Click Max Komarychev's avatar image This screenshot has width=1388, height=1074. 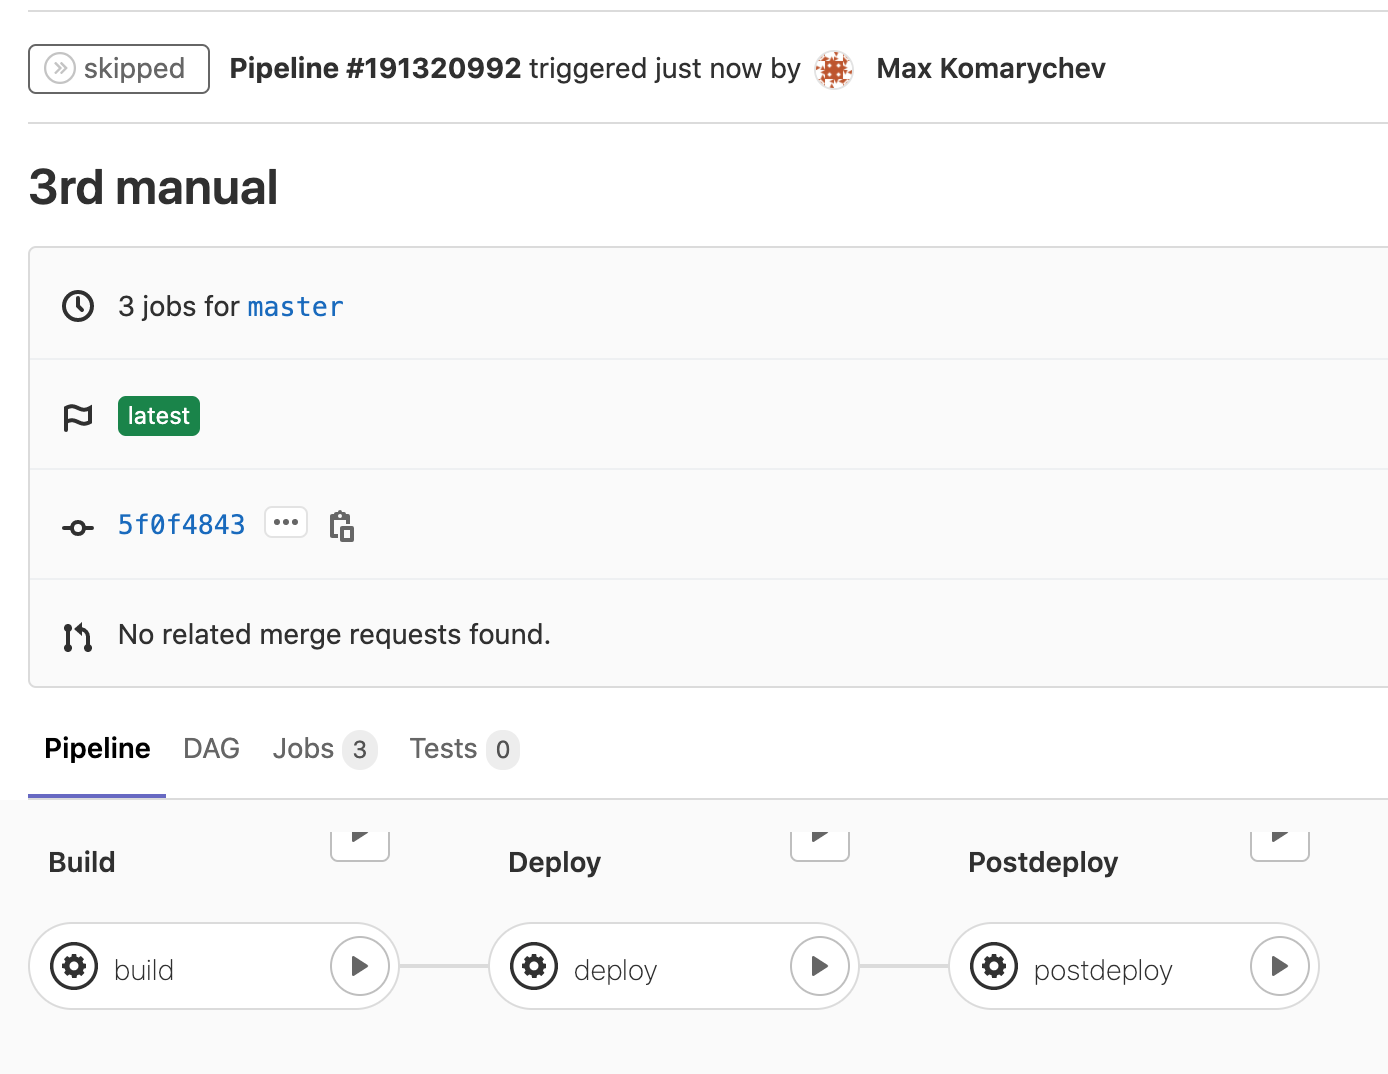pyautogui.click(x=834, y=69)
